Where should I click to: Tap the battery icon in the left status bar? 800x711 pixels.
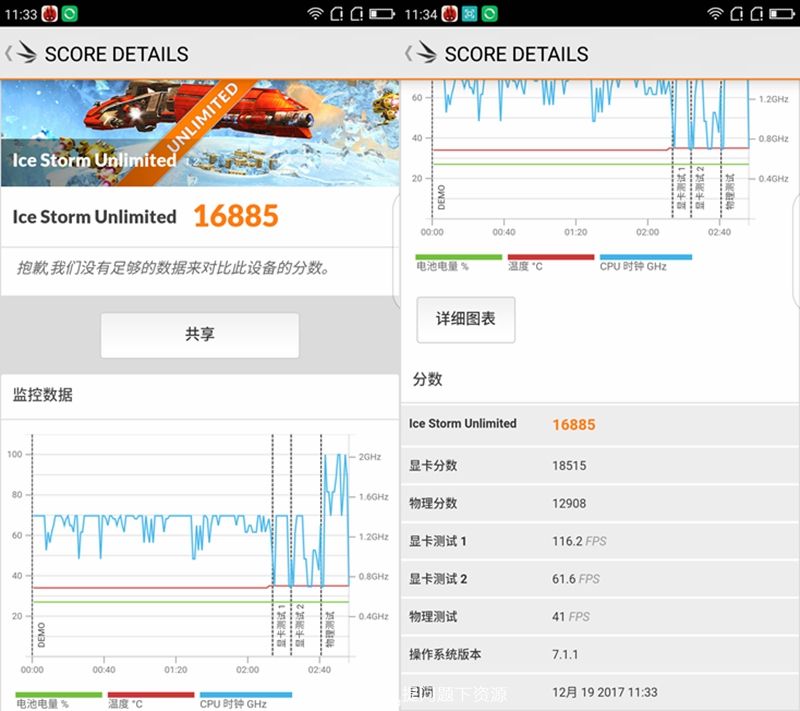[382, 14]
